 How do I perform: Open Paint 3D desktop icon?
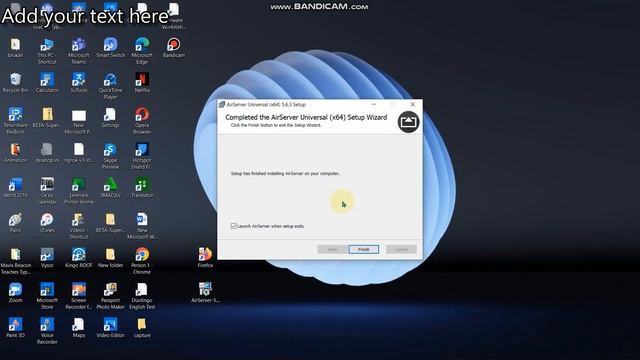[x=15, y=328]
